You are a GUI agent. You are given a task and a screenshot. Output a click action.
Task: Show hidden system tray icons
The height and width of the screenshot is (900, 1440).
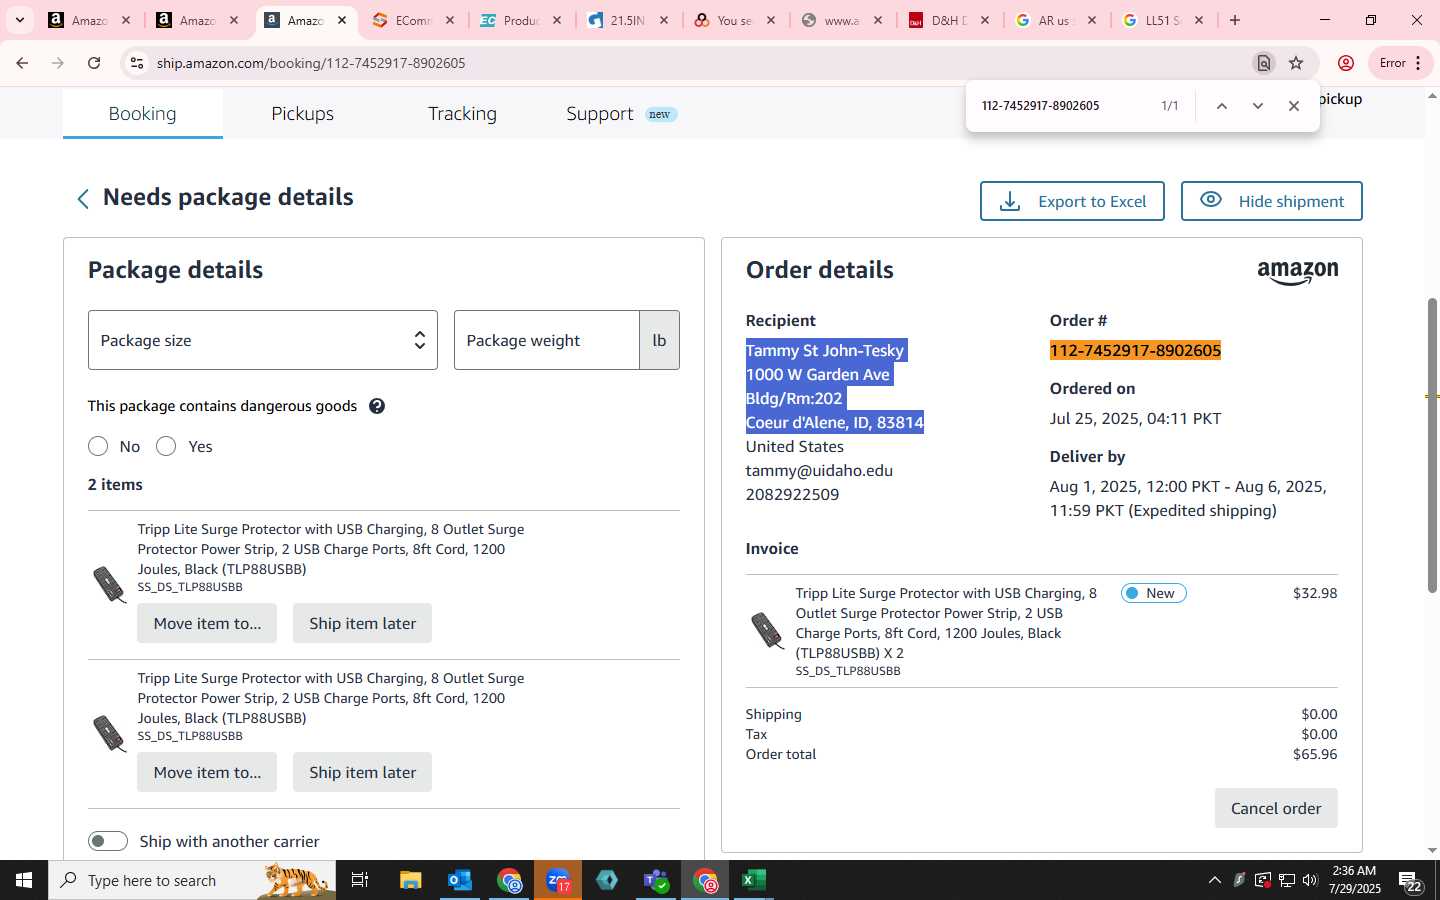tap(1214, 880)
